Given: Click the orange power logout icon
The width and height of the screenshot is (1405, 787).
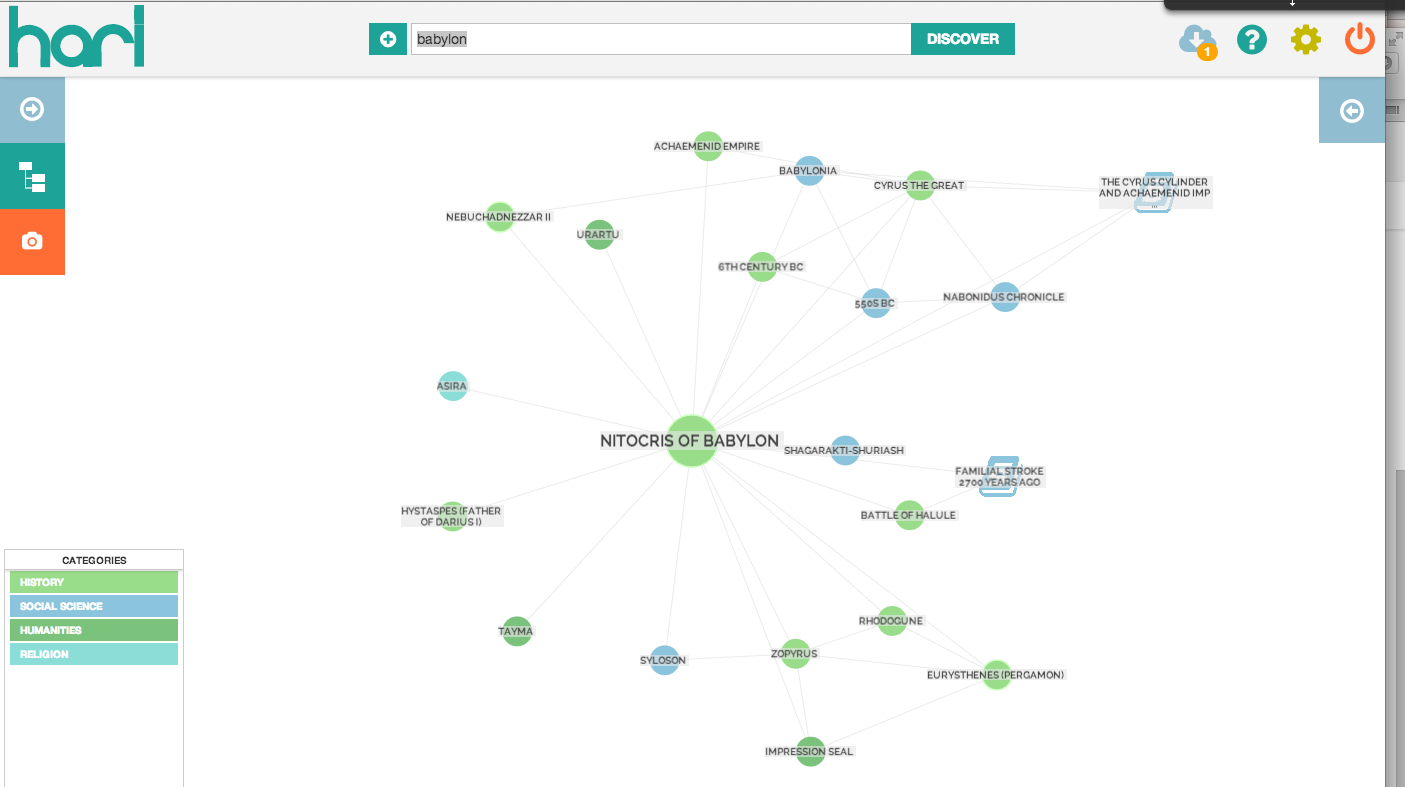Looking at the screenshot, I should [x=1359, y=39].
